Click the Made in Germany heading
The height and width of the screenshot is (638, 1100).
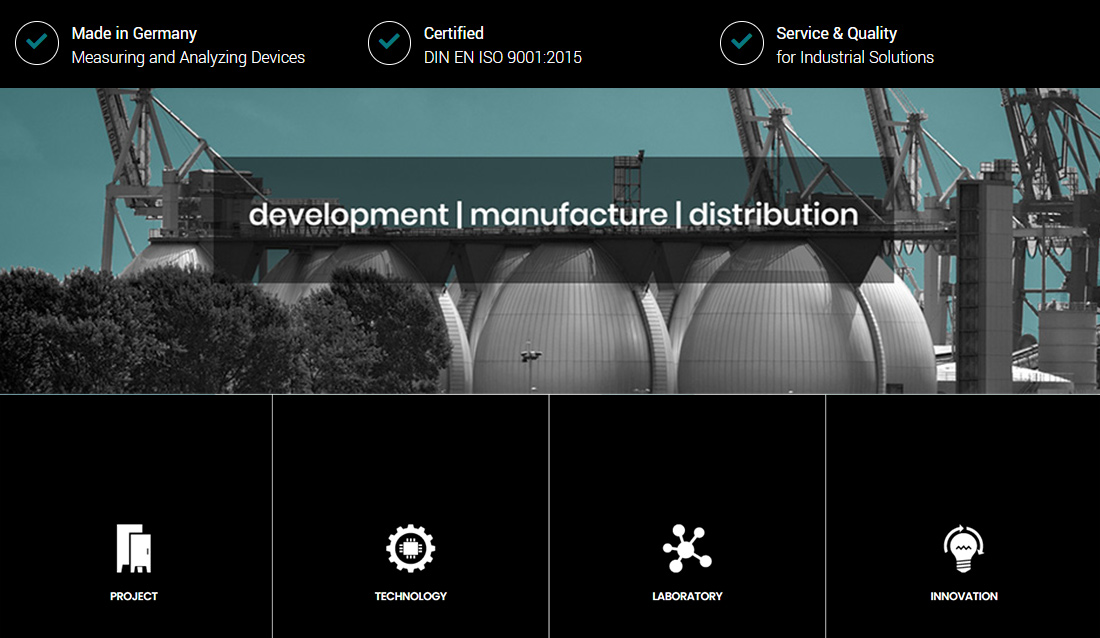(x=134, y=33)
